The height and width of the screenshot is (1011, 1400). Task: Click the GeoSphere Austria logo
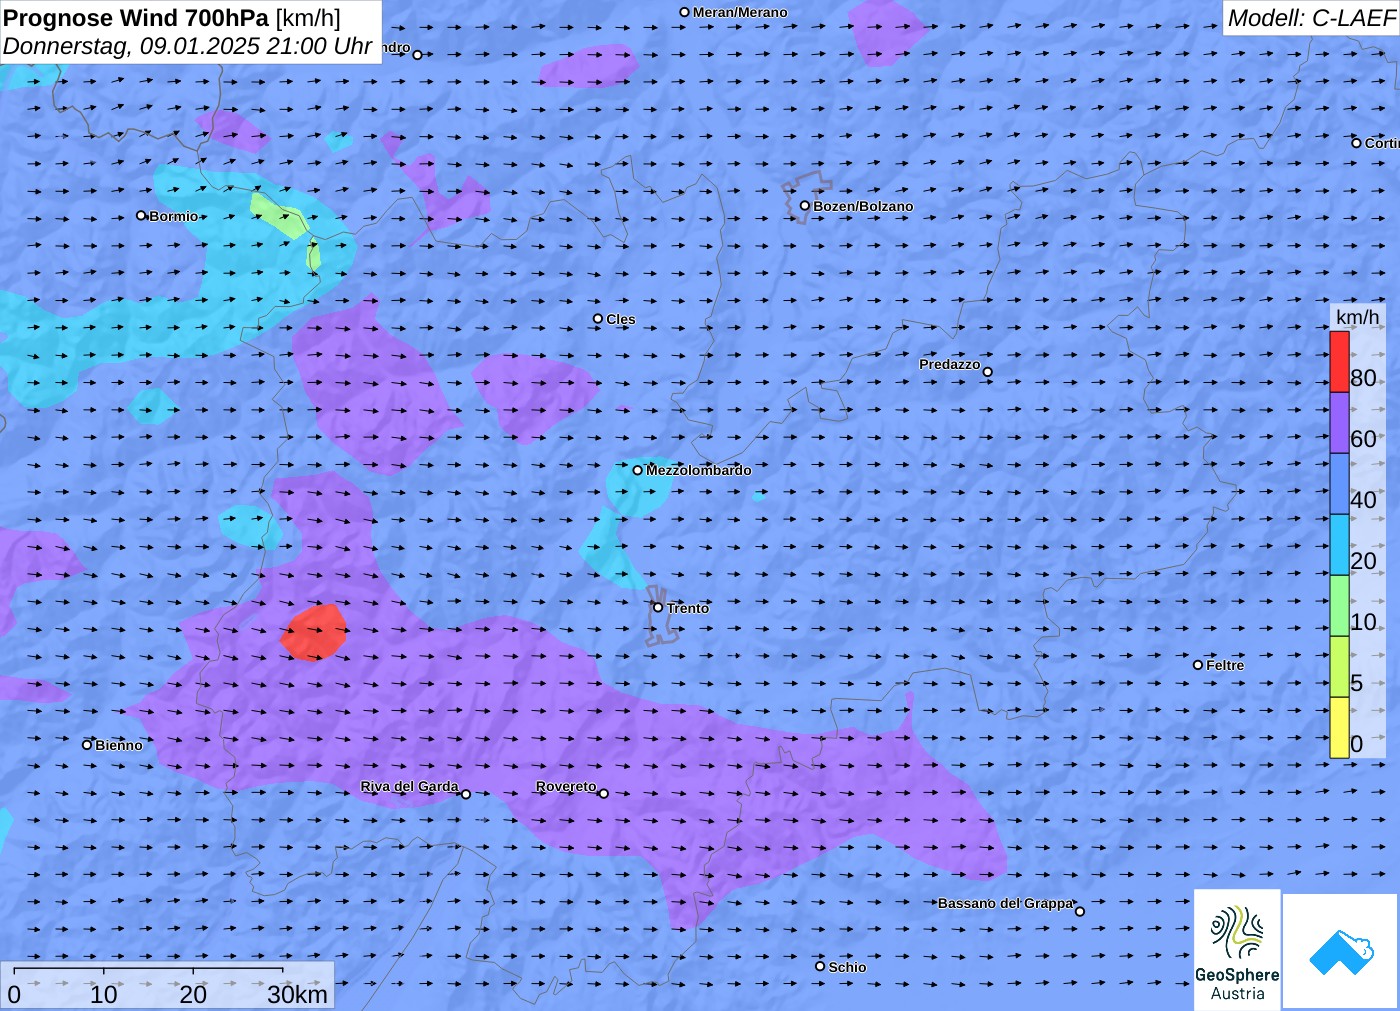[x=1237, y=949]
